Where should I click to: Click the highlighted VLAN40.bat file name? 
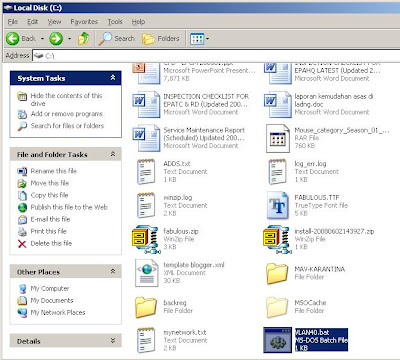312,332
